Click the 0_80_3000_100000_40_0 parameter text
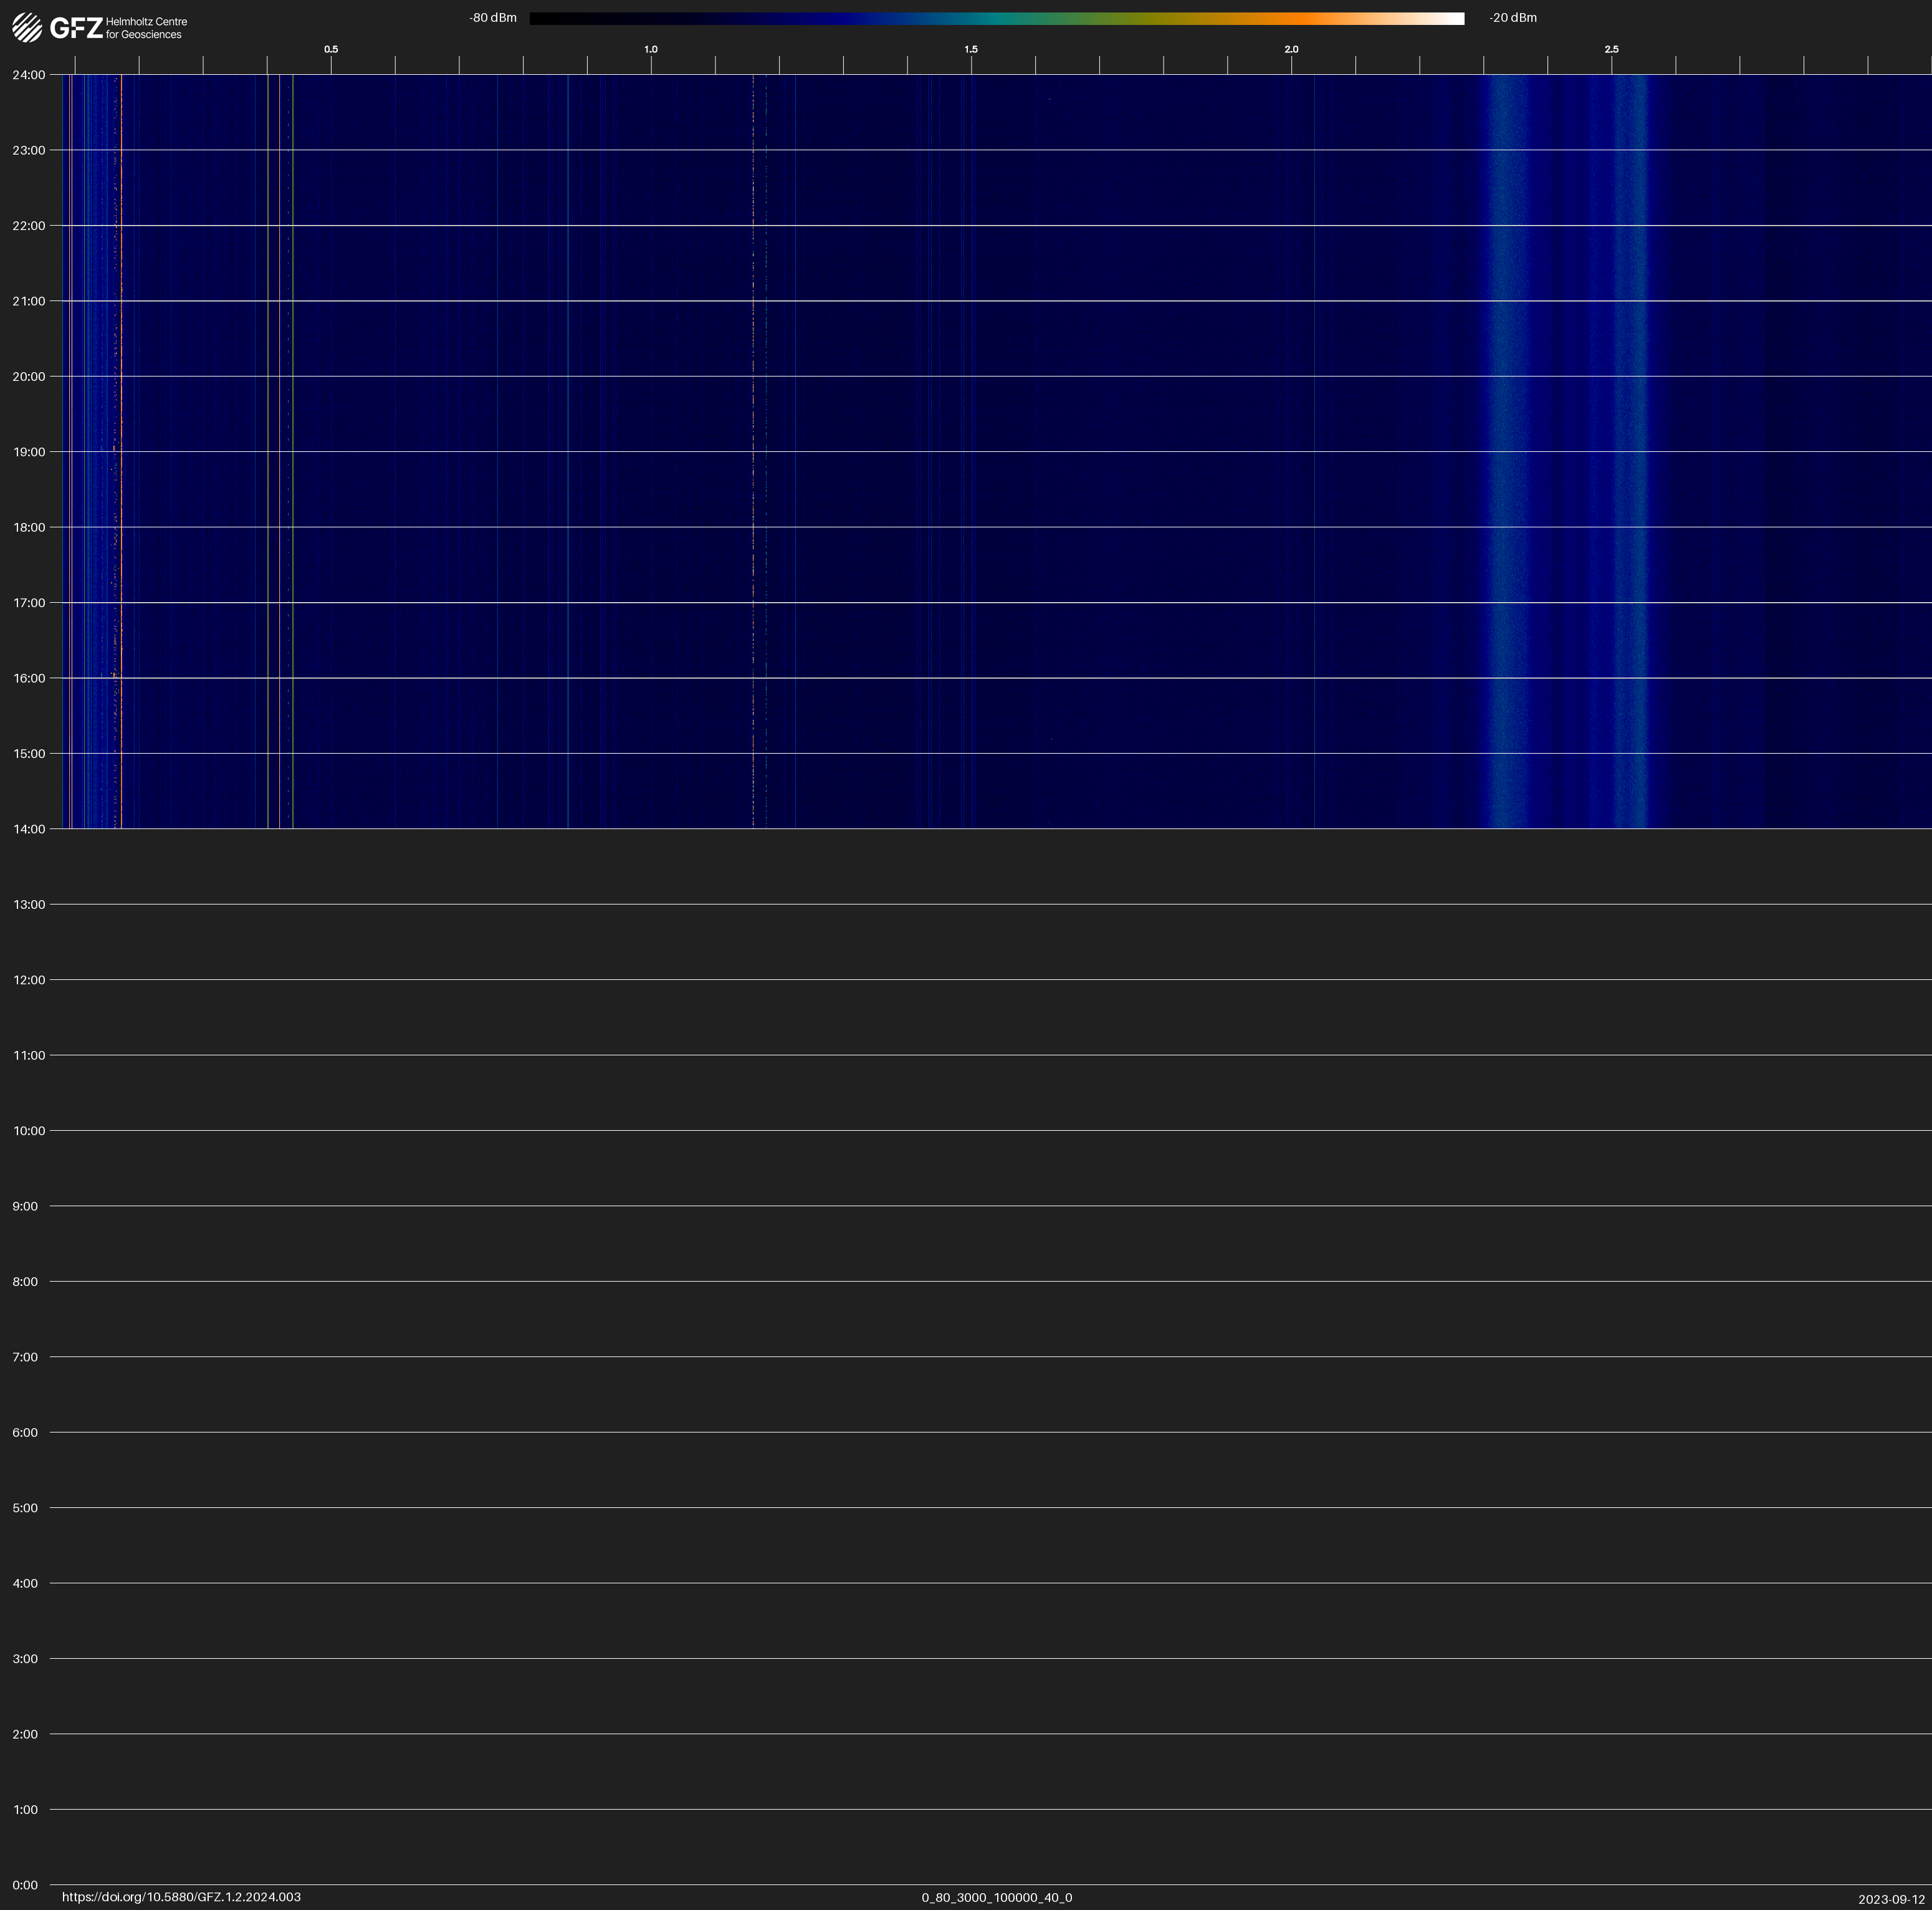Image resolution: width=1932 pixels, height=1910 pixels. (x=996, y=1897)
